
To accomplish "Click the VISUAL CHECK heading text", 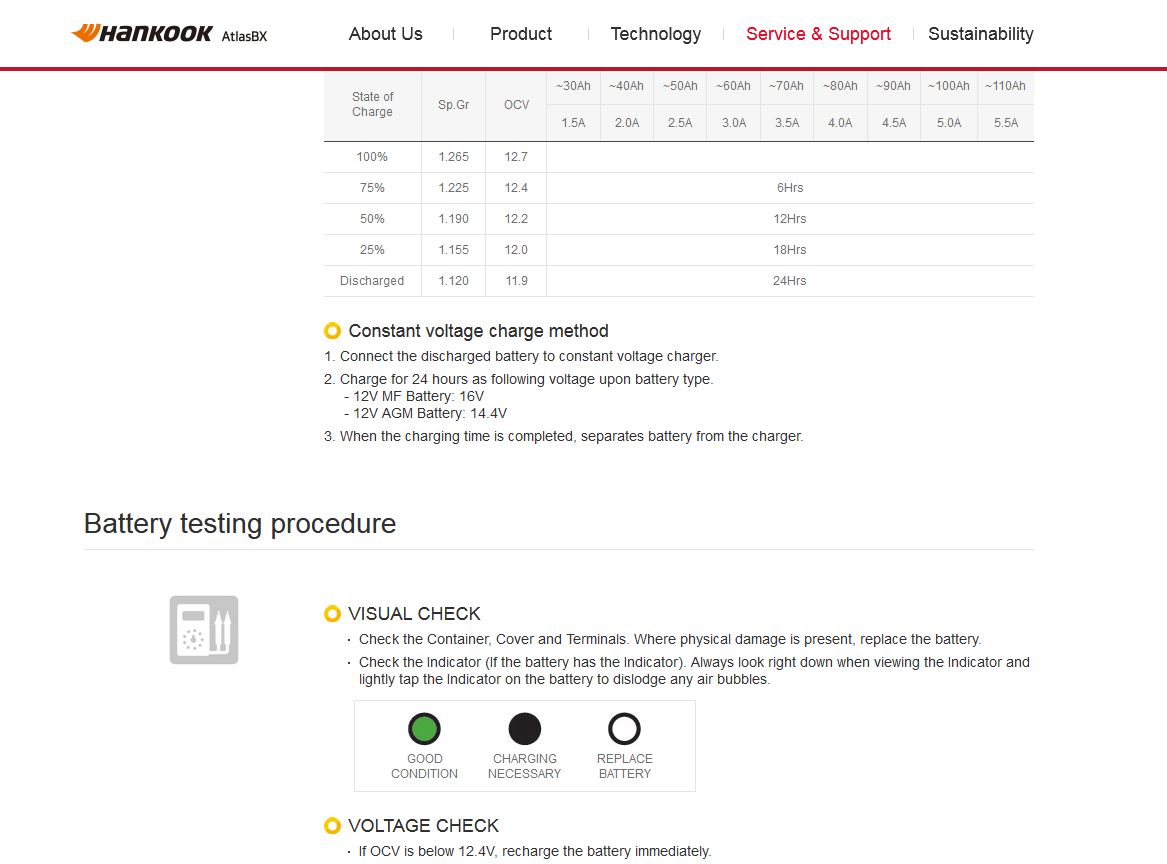I will pyautogui.click(x=415, y=614).
